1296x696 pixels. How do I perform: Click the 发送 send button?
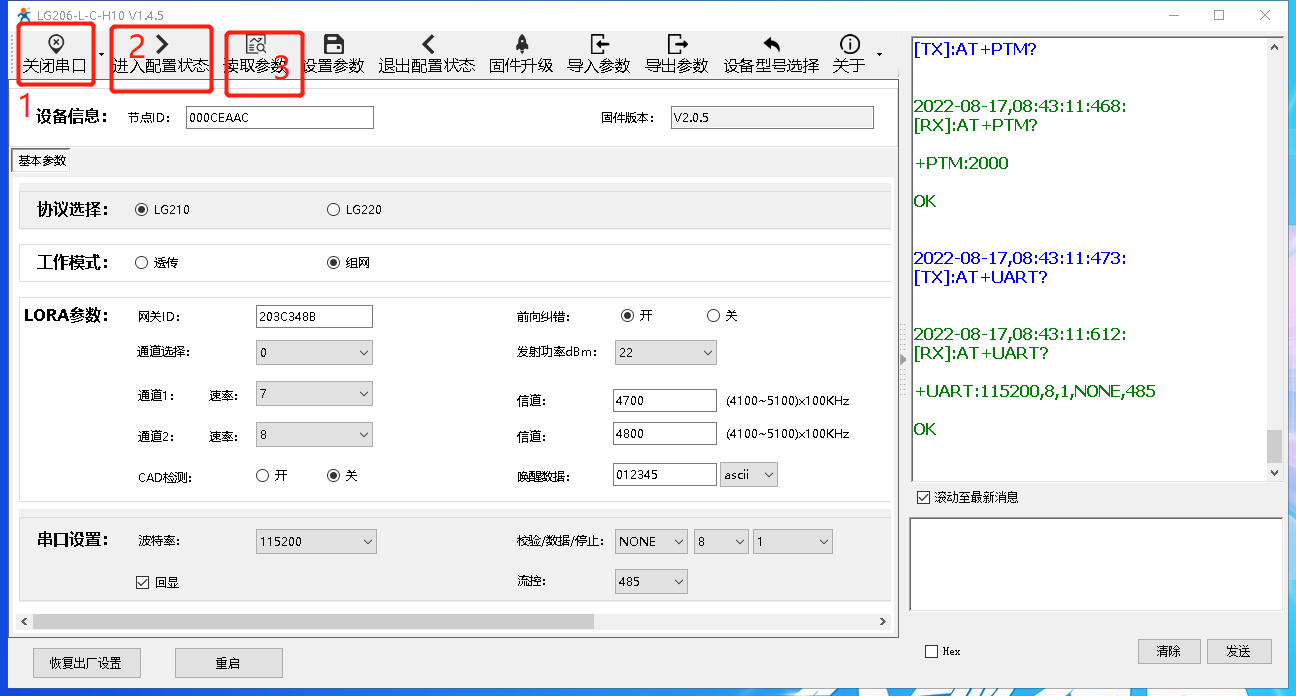(1238, 651)
